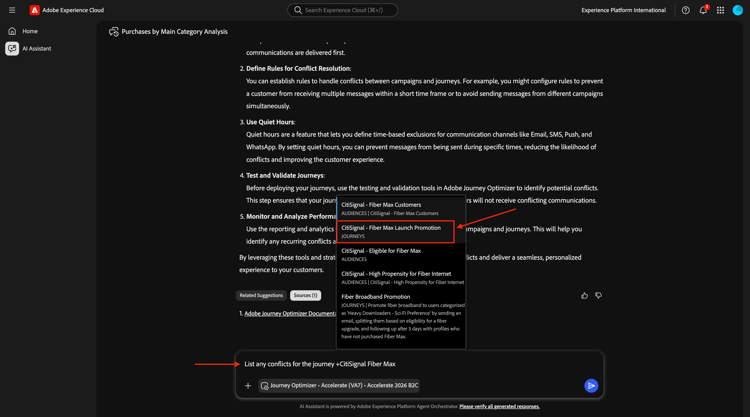750x417 pixels.
Task: Open the Related Suggestions tab
Action: (261, 296)
